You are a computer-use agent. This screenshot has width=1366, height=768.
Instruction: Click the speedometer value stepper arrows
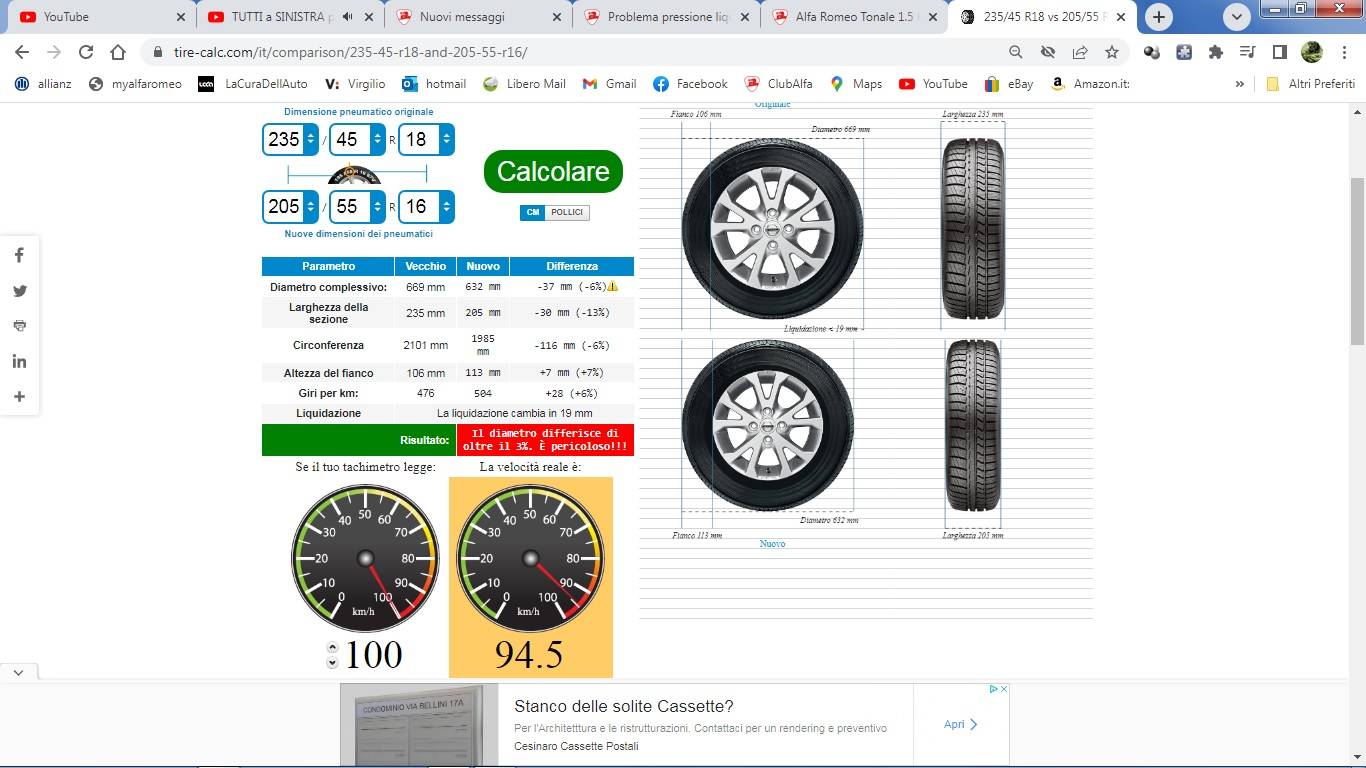(333, 655)
